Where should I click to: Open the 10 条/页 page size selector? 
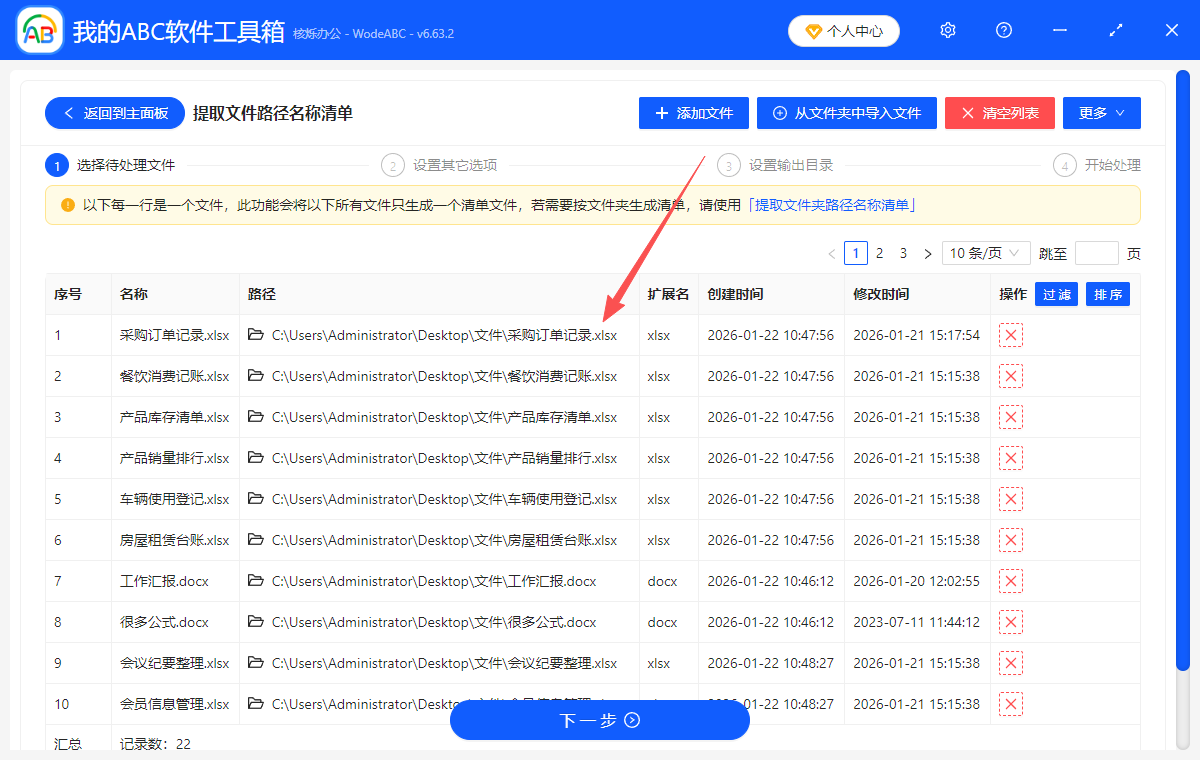[x=985, y=253]
